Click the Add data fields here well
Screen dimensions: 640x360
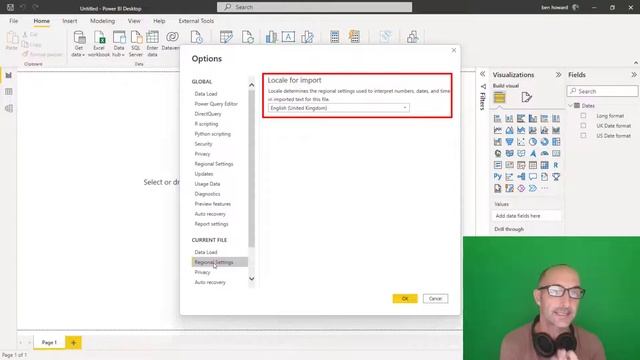pos(526,216)
